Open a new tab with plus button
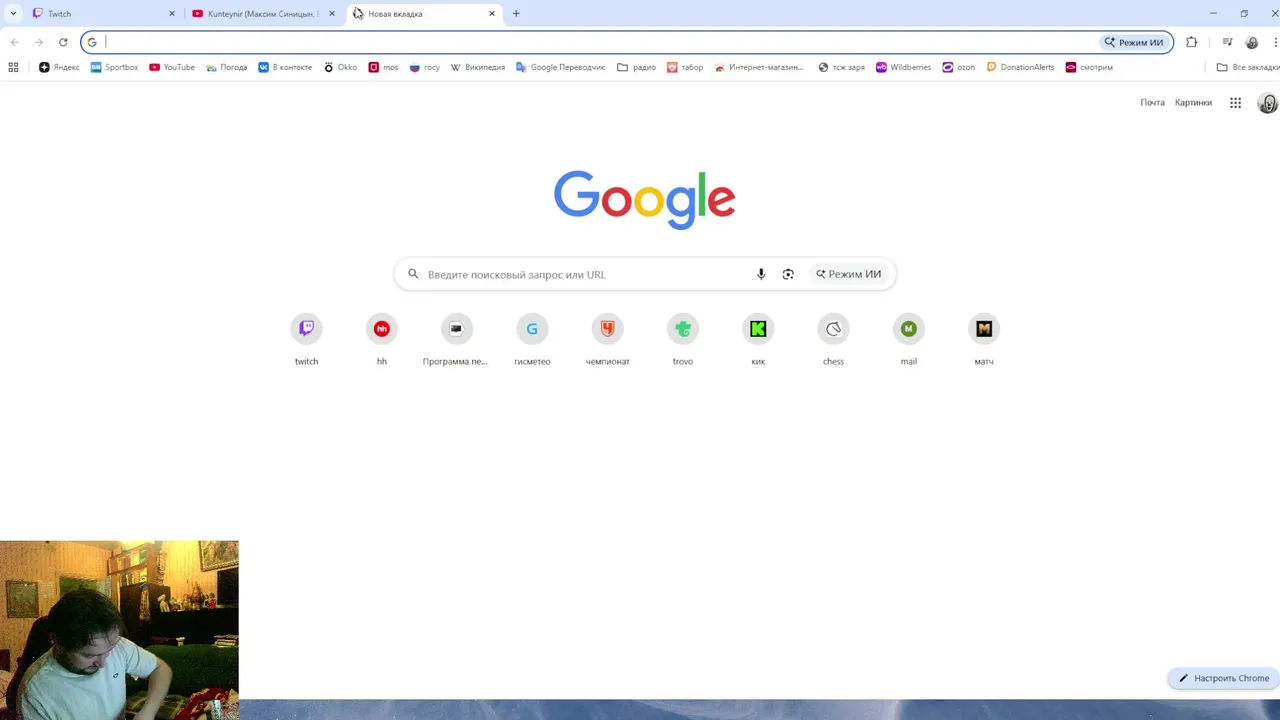Screen dimensions: 1280x720 tap(516, 14)
